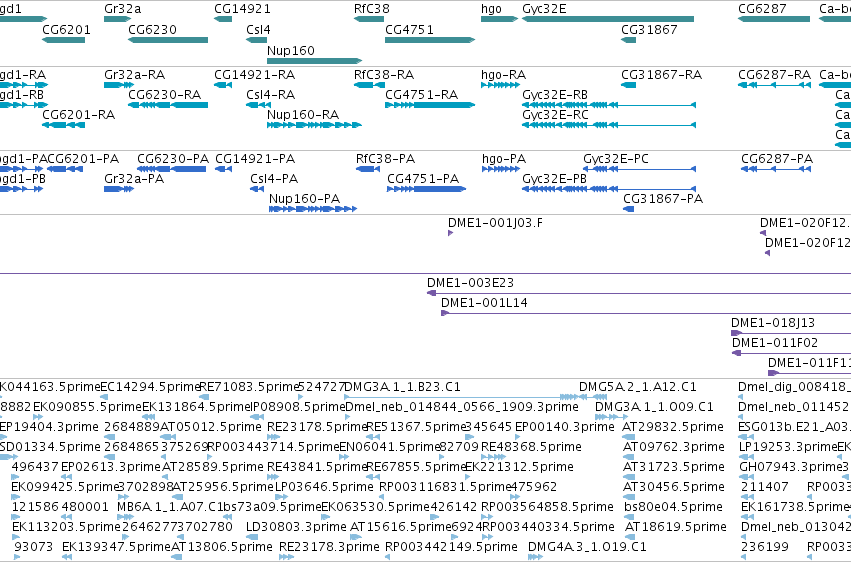Select the RP003440334.5prime EST label
851x562 pixels.
pos(549,527)
